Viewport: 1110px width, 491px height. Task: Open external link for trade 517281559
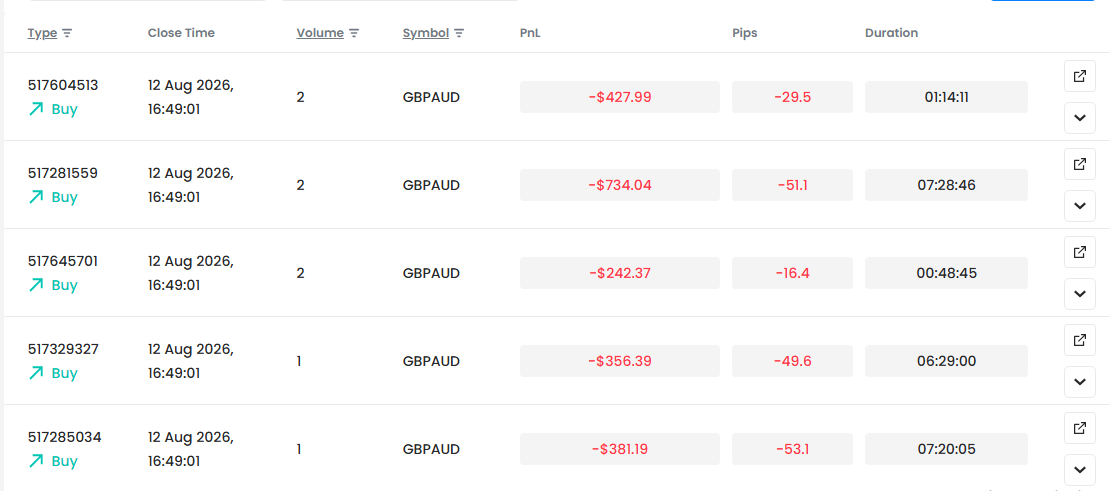[1080, 164]
